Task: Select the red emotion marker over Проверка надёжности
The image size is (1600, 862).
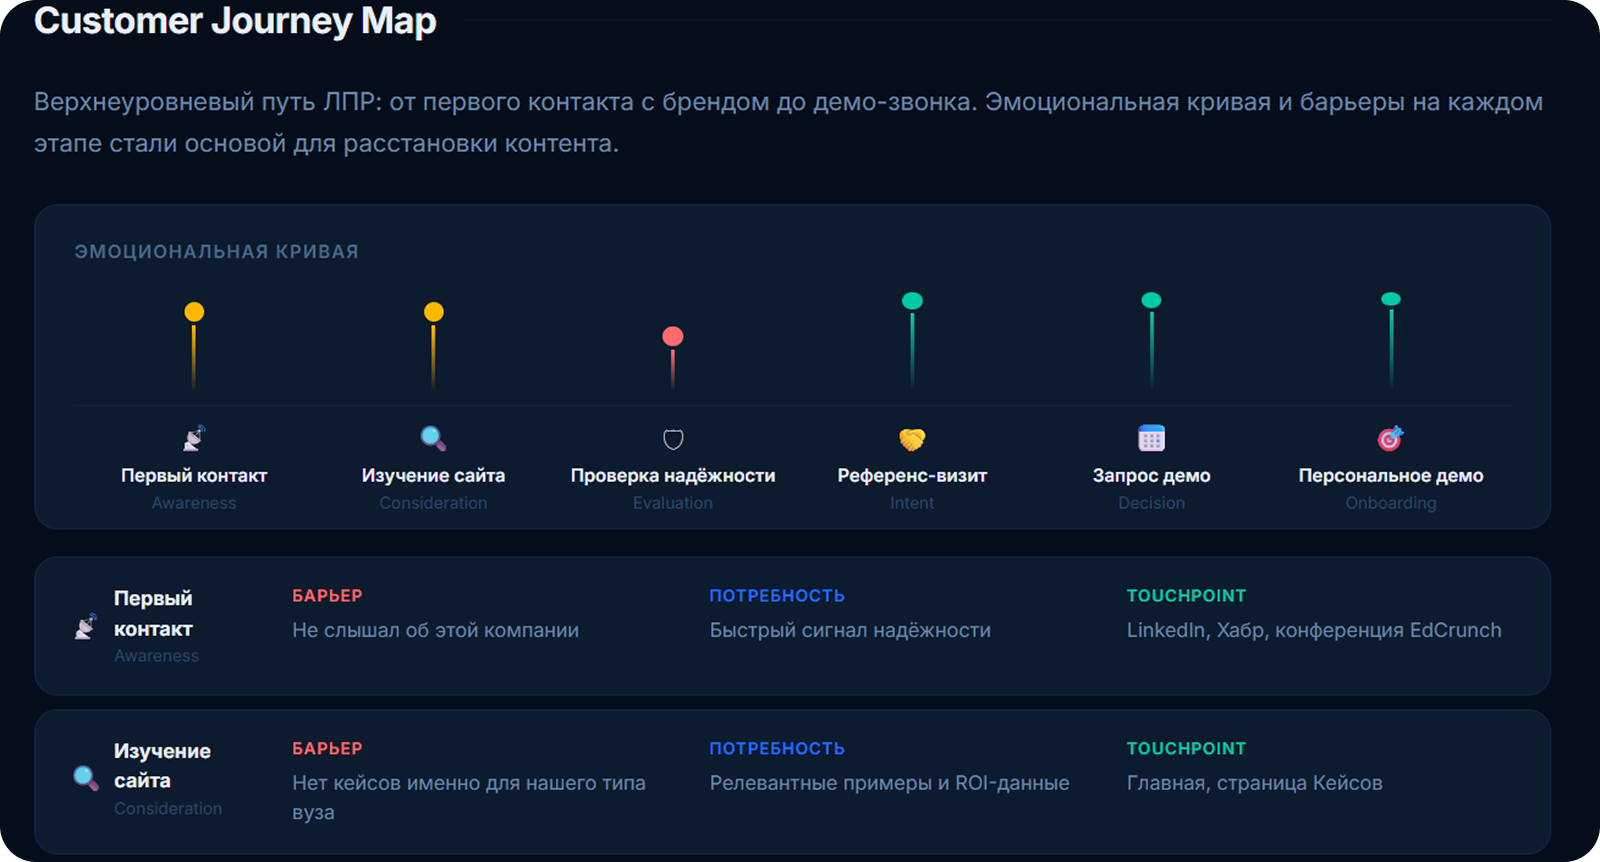Action: [673, 336]
